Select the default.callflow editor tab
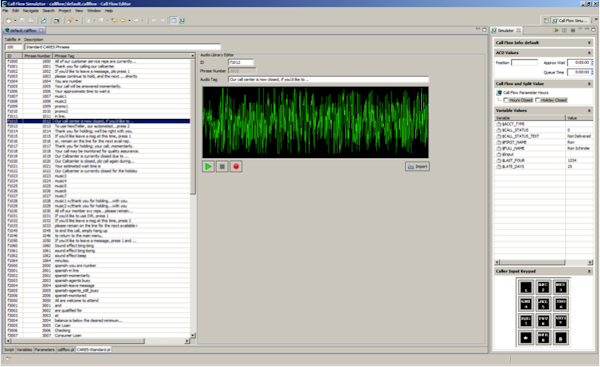 point(23,30)
